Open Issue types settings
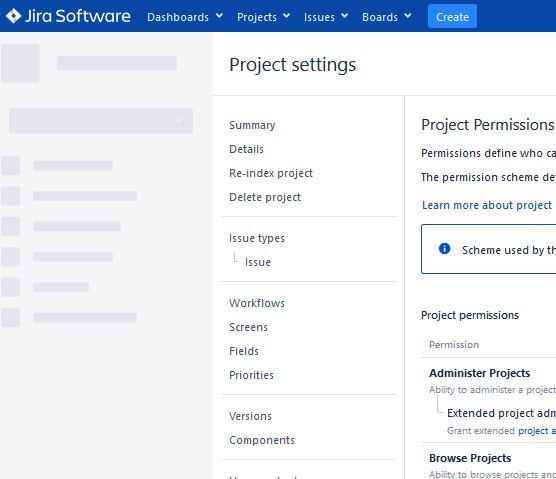This screenshot has width=556, height=479. [257, 238]
